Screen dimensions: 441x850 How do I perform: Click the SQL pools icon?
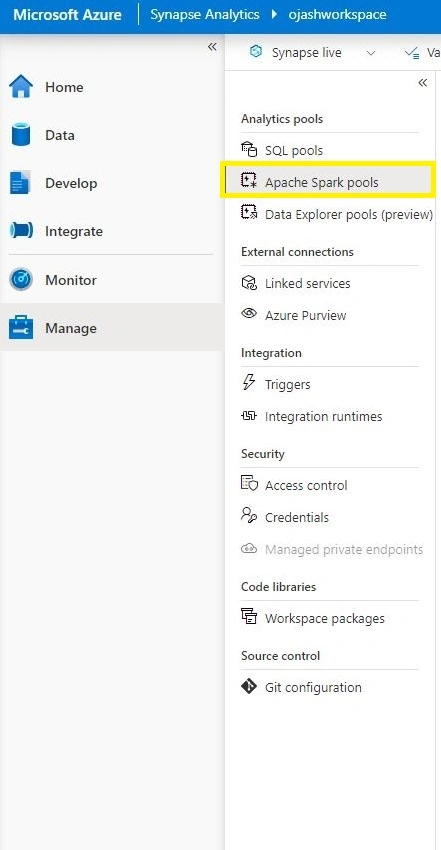click(x=249, y=150)
